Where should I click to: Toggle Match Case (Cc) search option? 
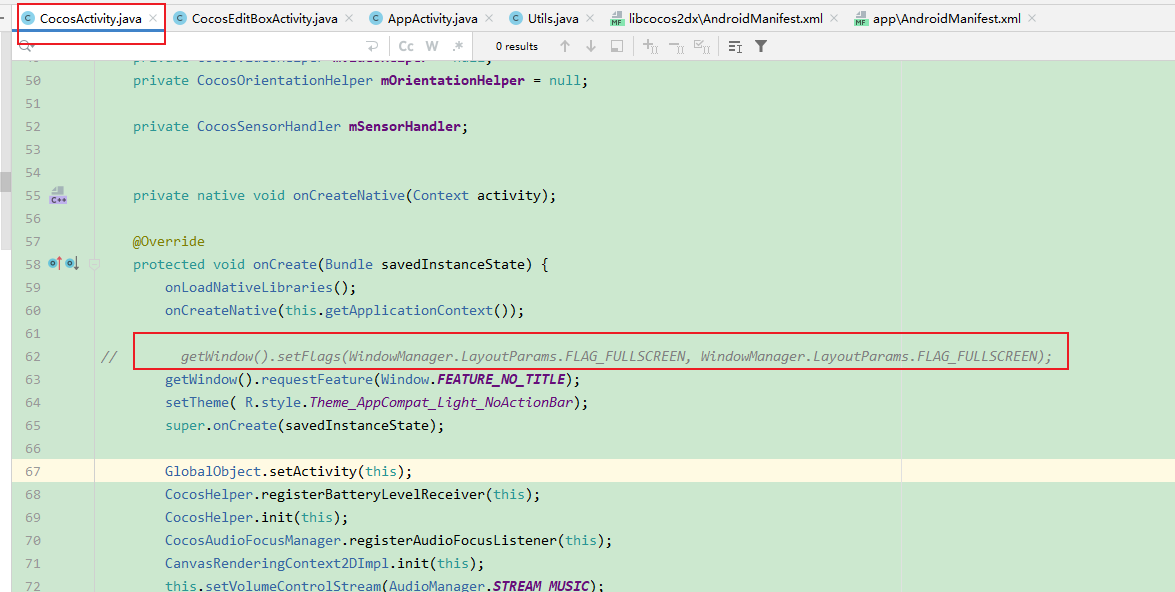406,46
